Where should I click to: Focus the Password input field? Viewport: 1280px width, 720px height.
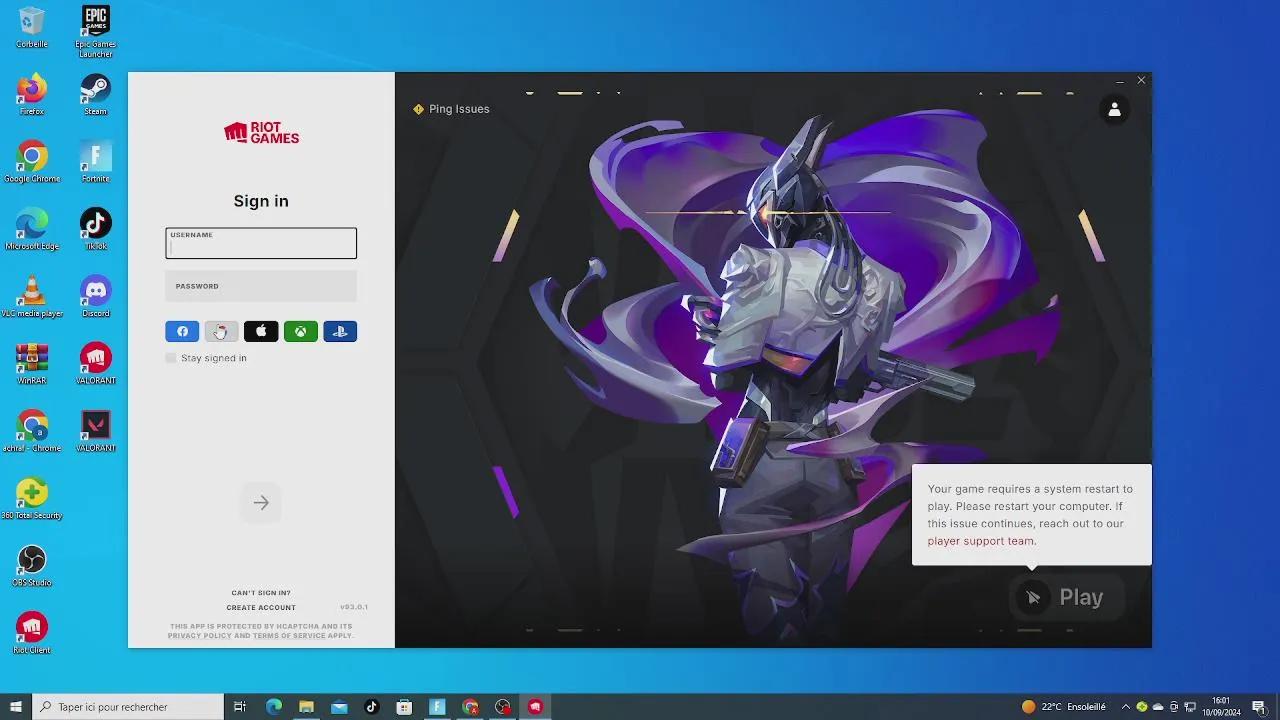point(261,286)
